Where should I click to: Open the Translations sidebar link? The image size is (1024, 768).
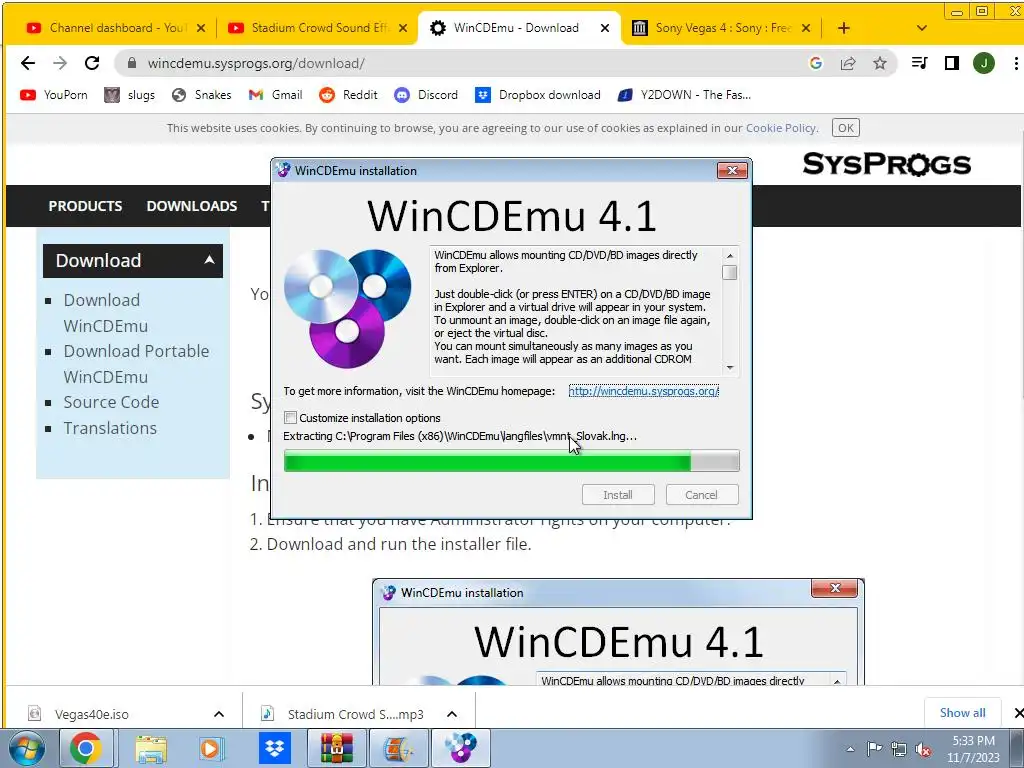pos(110,428)
